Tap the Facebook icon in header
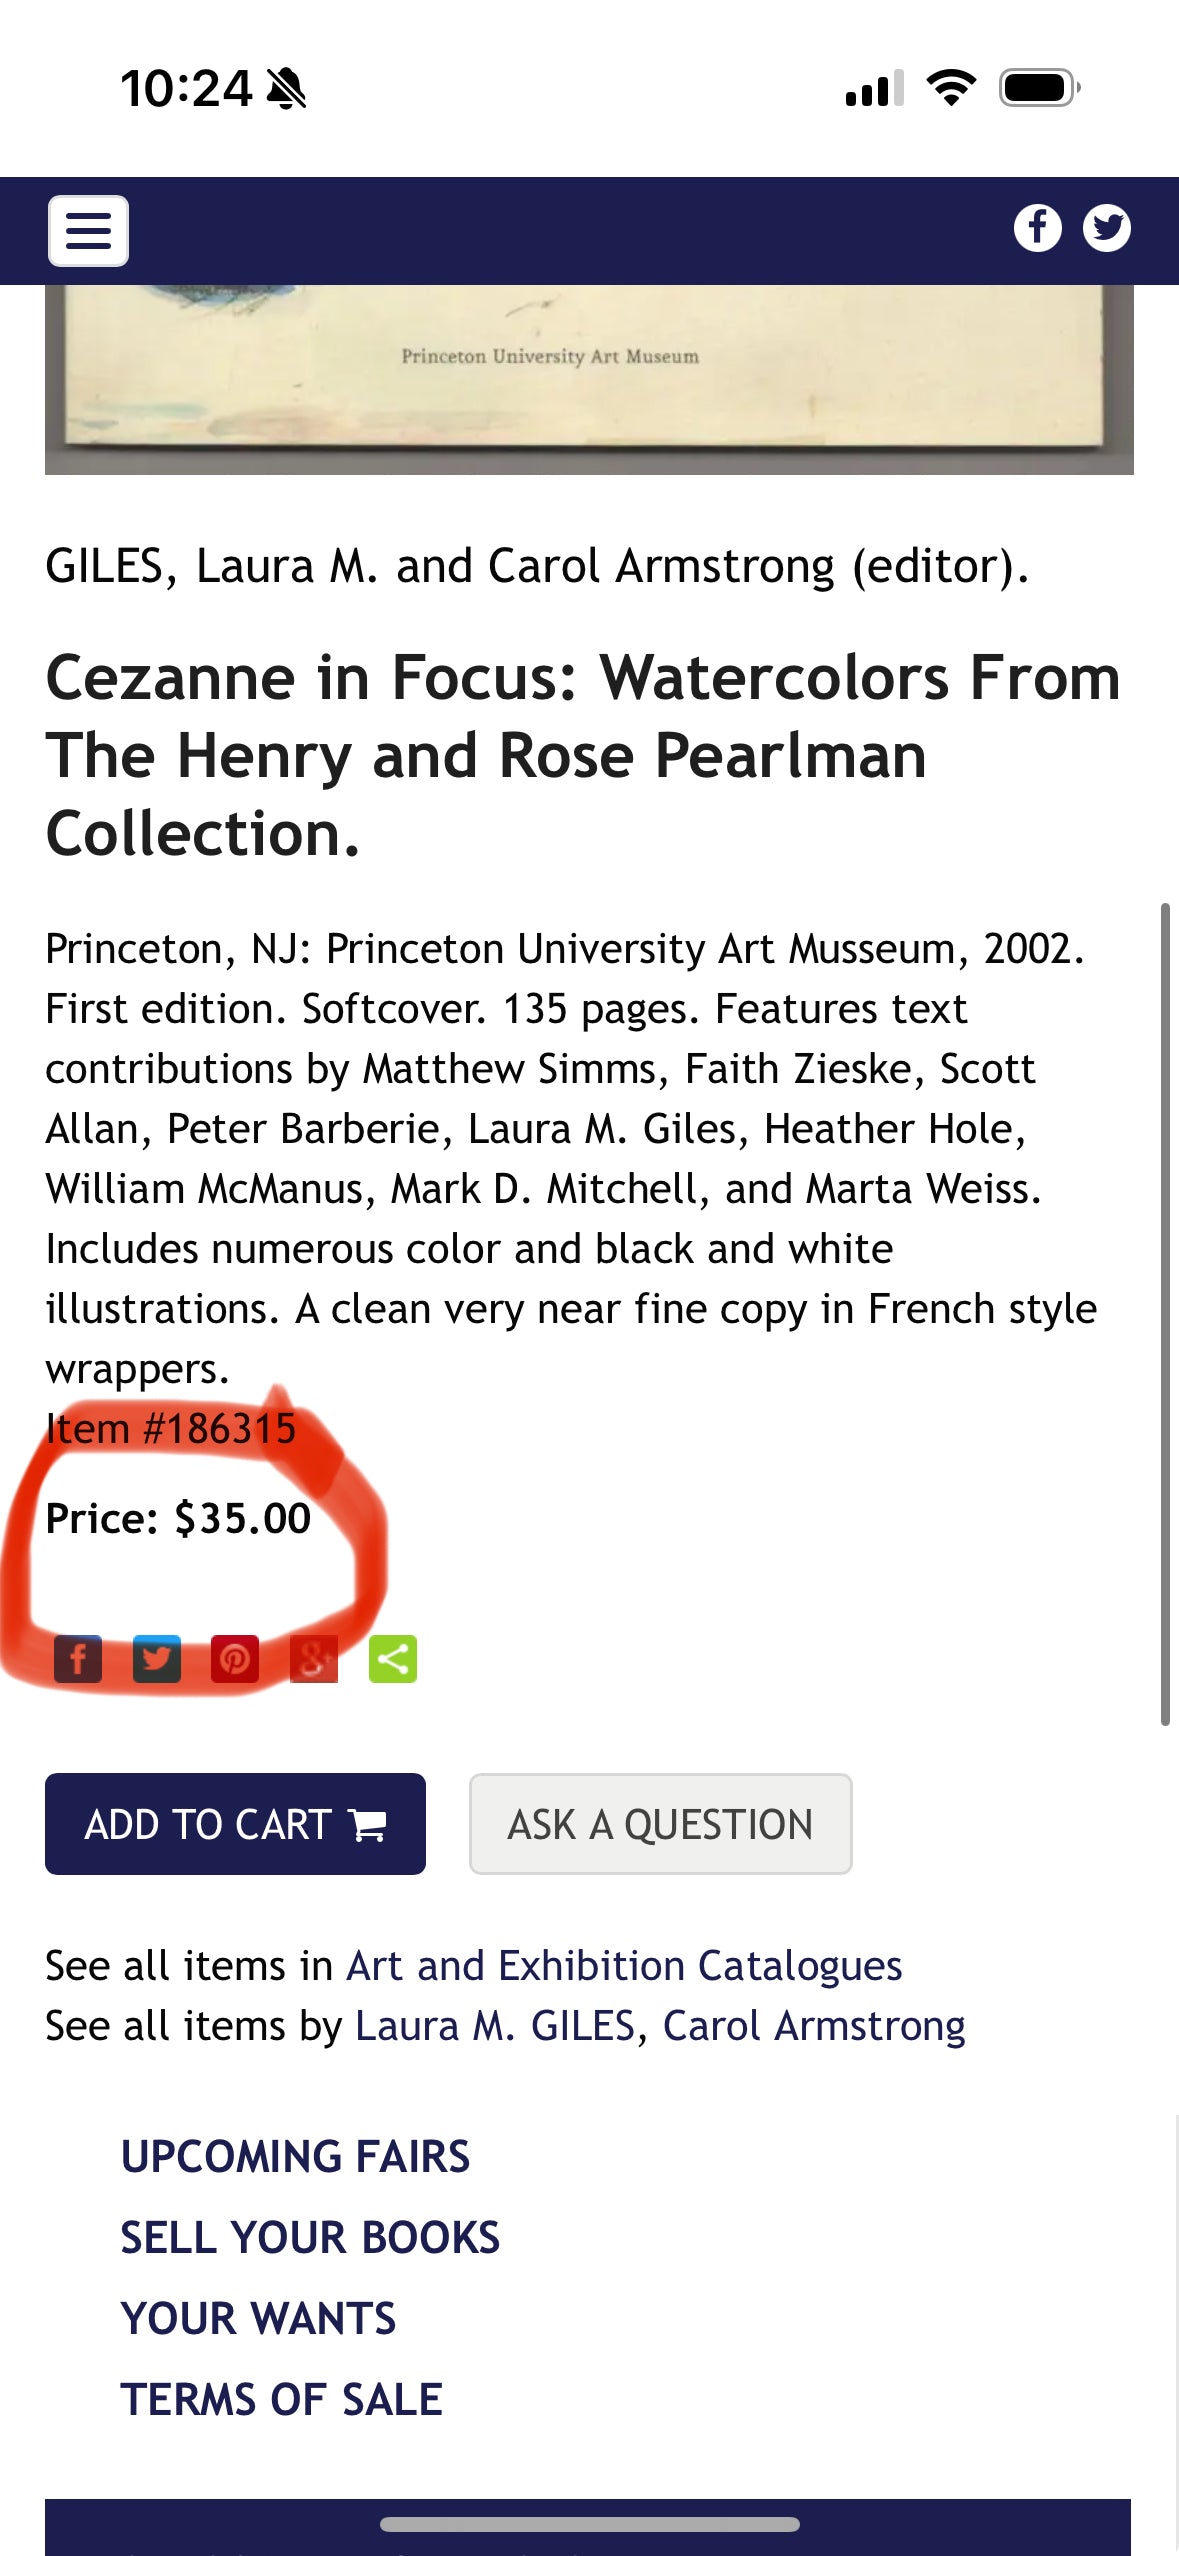The width and height of the screenshot is (1179, 2556). [x=1037, y=228]
